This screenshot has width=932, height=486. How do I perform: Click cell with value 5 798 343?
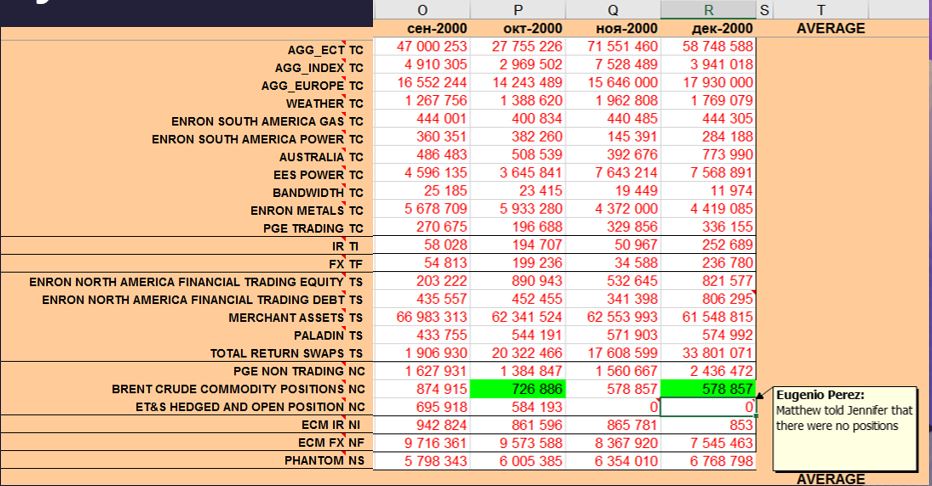421,460
